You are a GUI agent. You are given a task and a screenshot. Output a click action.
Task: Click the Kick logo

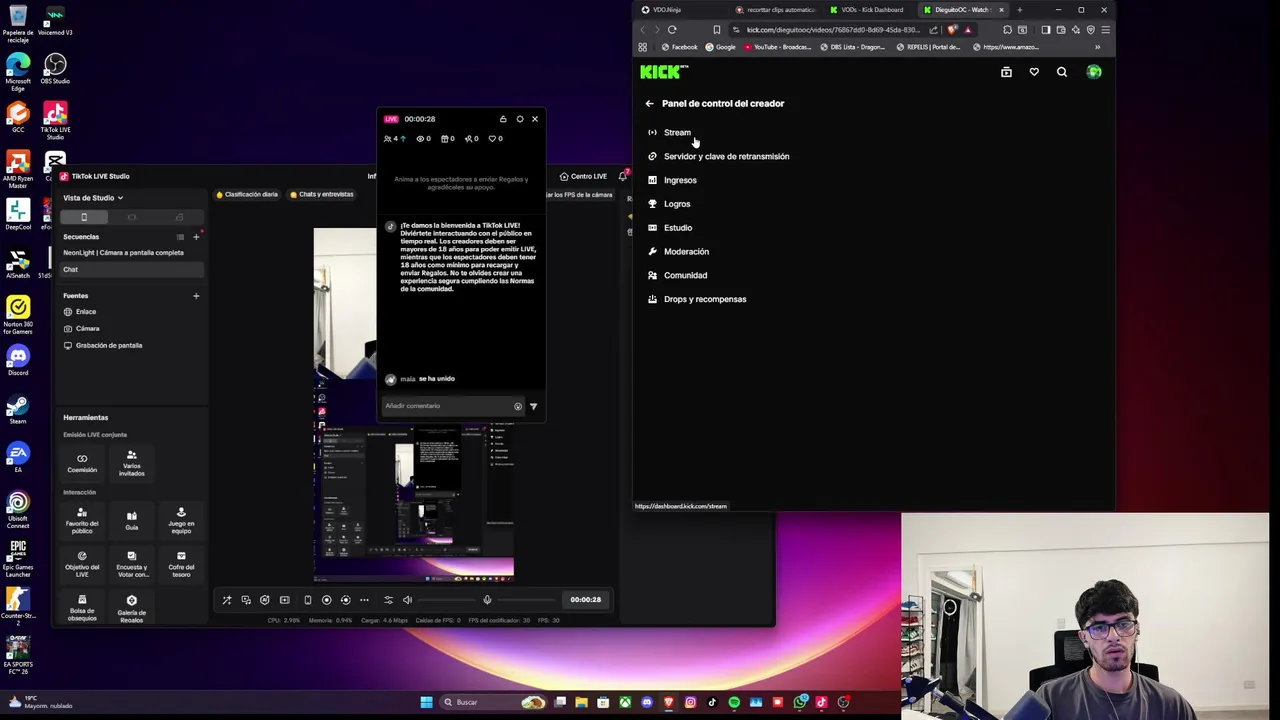[664, 71]
